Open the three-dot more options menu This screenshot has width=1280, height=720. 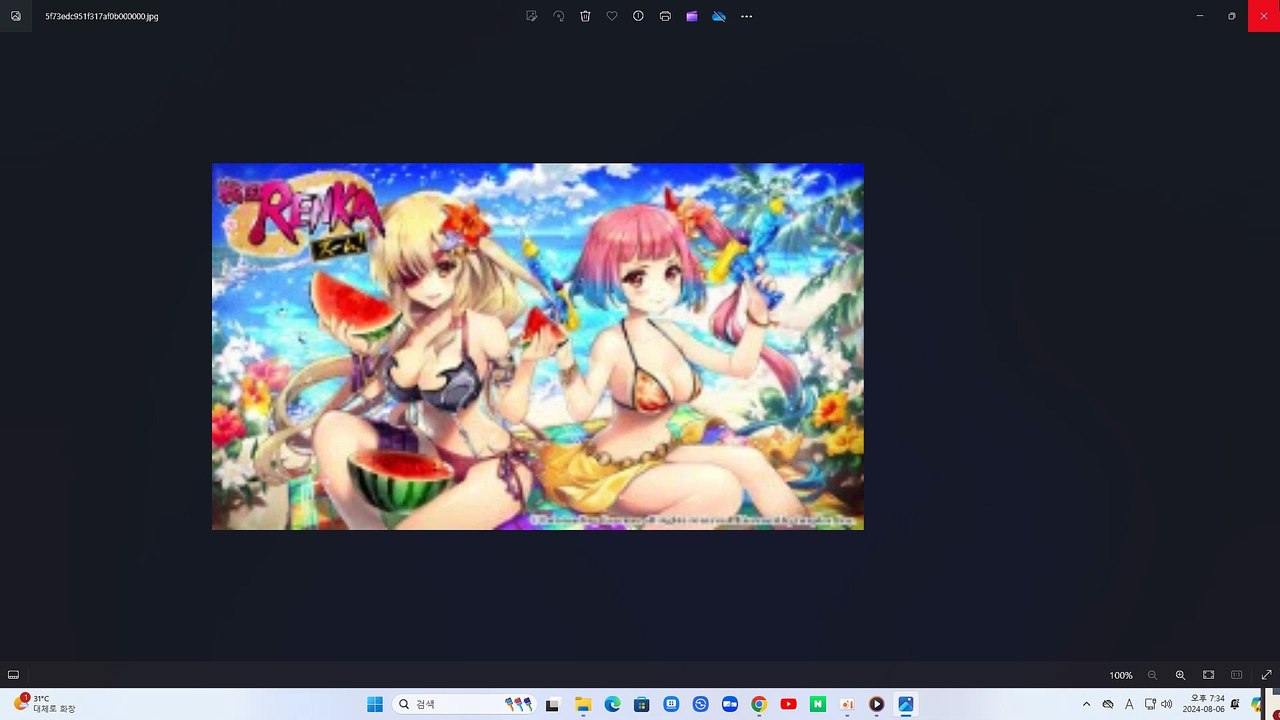point(746,16)
